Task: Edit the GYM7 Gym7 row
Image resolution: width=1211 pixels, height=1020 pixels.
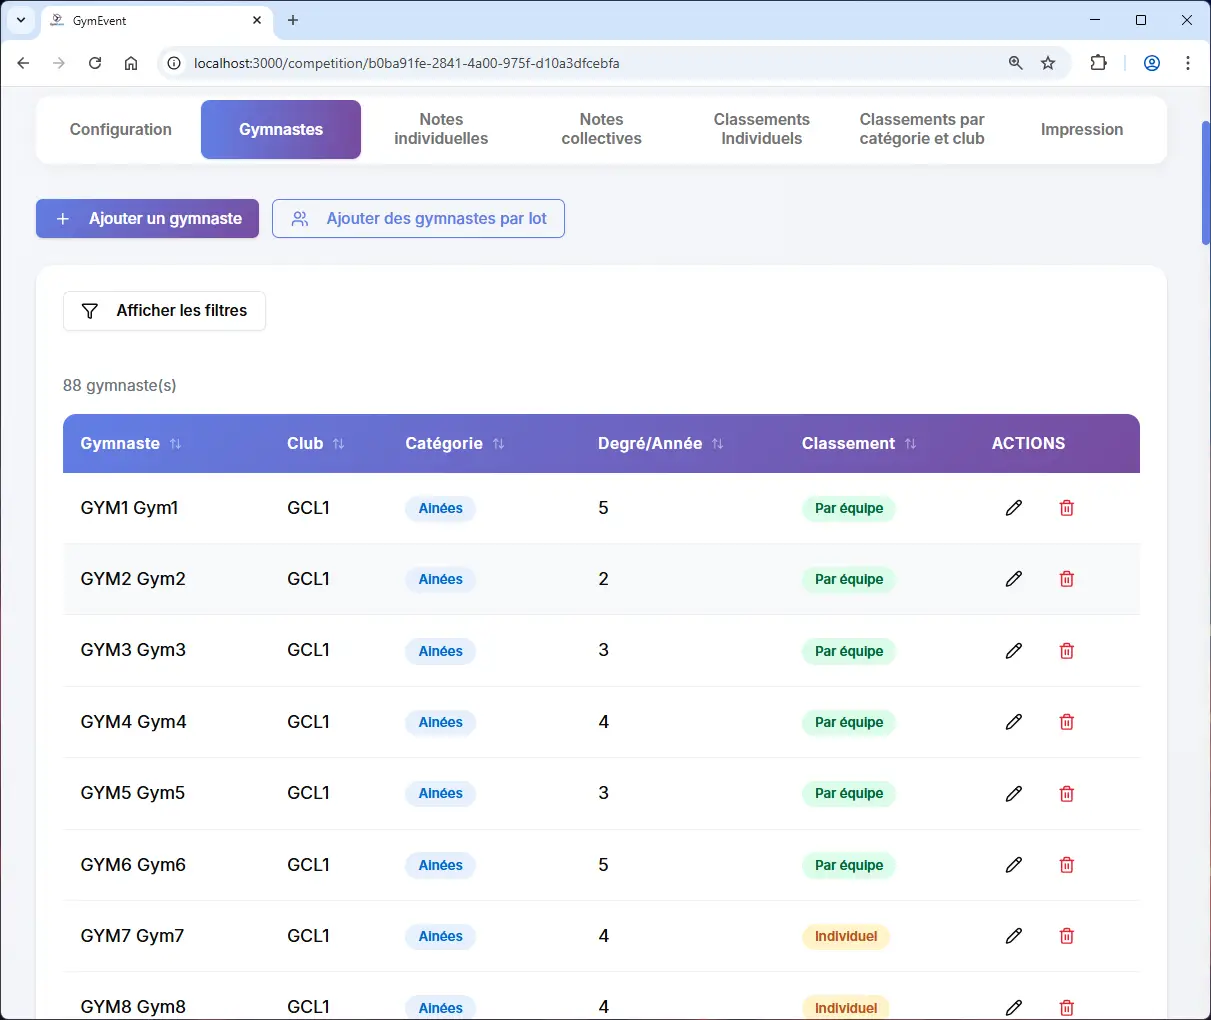Action: (1013, 936)
